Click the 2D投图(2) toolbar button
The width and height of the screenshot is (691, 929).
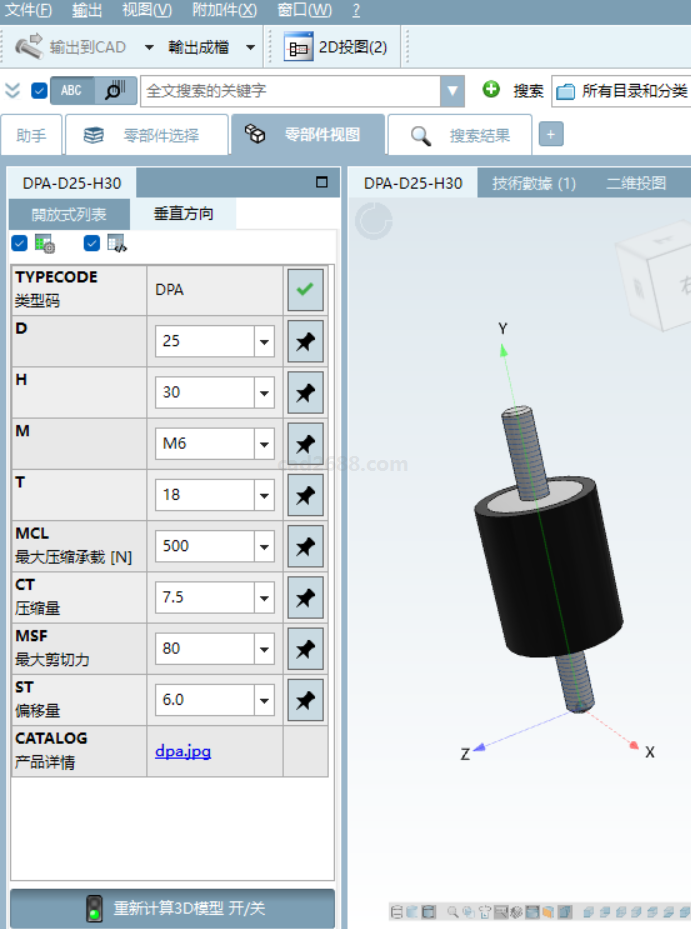[336, 47]
